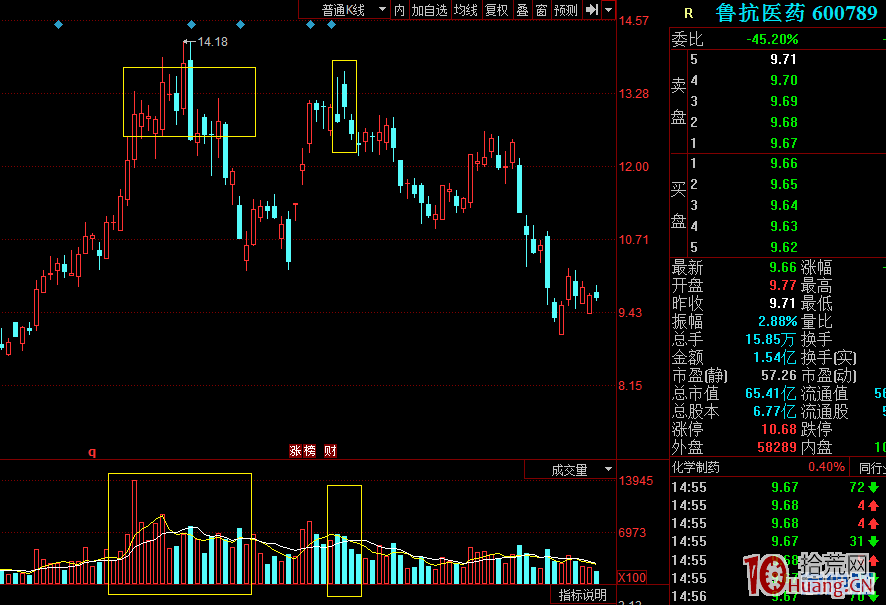The image size is (886, 605).
Task: Click the red q marker on chart
Action: pyautogui.click(x=92, y=452)
